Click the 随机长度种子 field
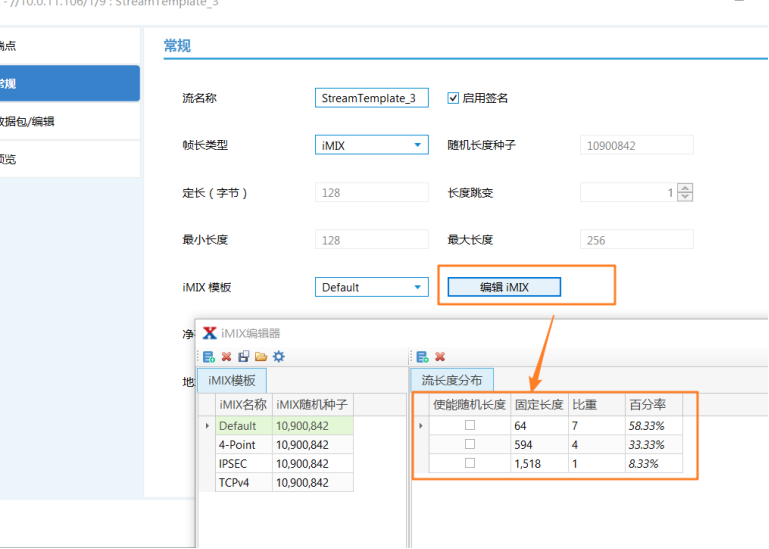The image size is (769, 549). point(637,145)
